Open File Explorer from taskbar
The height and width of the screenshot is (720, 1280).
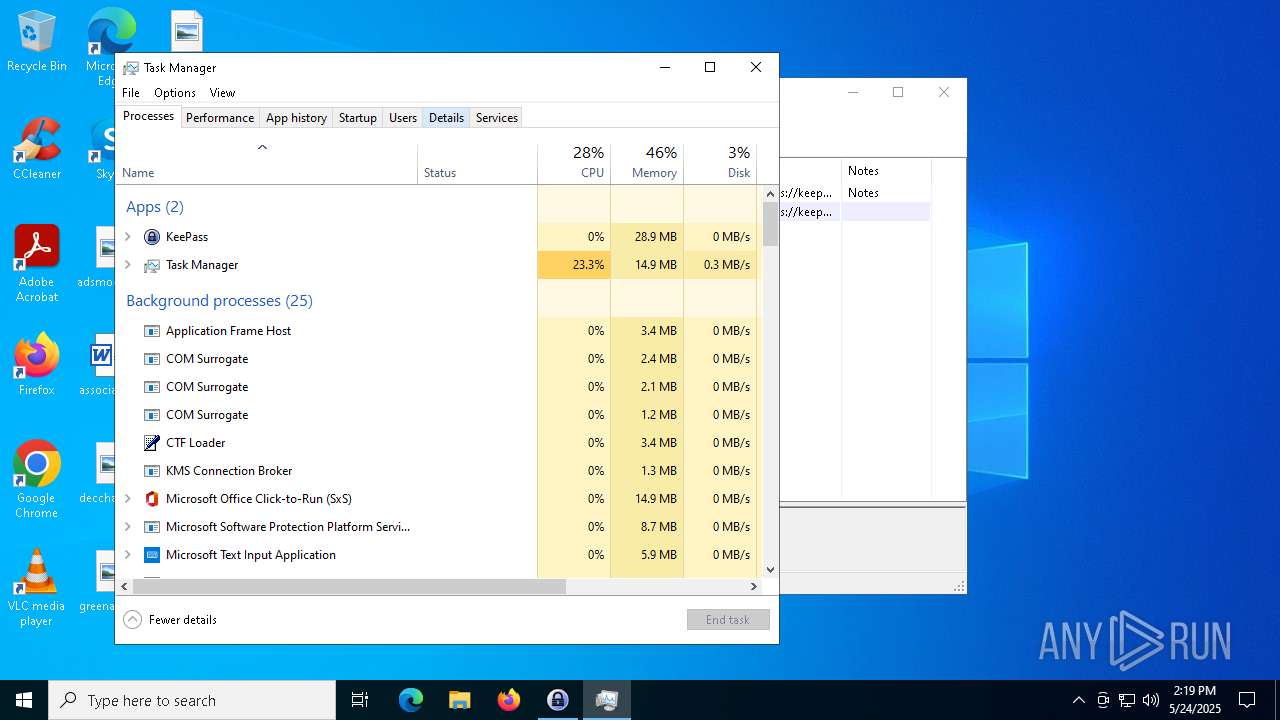pos(460,700)
